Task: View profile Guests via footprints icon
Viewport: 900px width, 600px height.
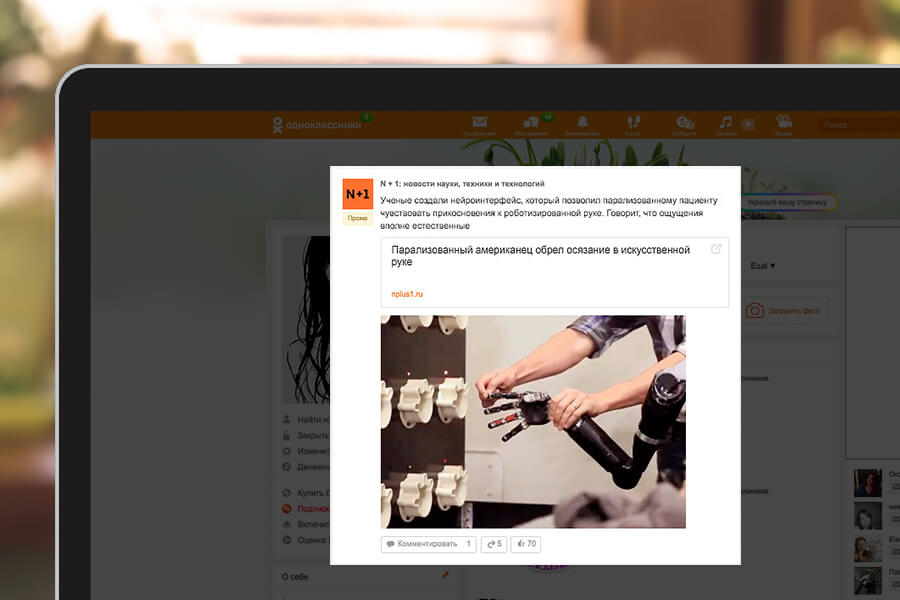Action: coord(632,122)
